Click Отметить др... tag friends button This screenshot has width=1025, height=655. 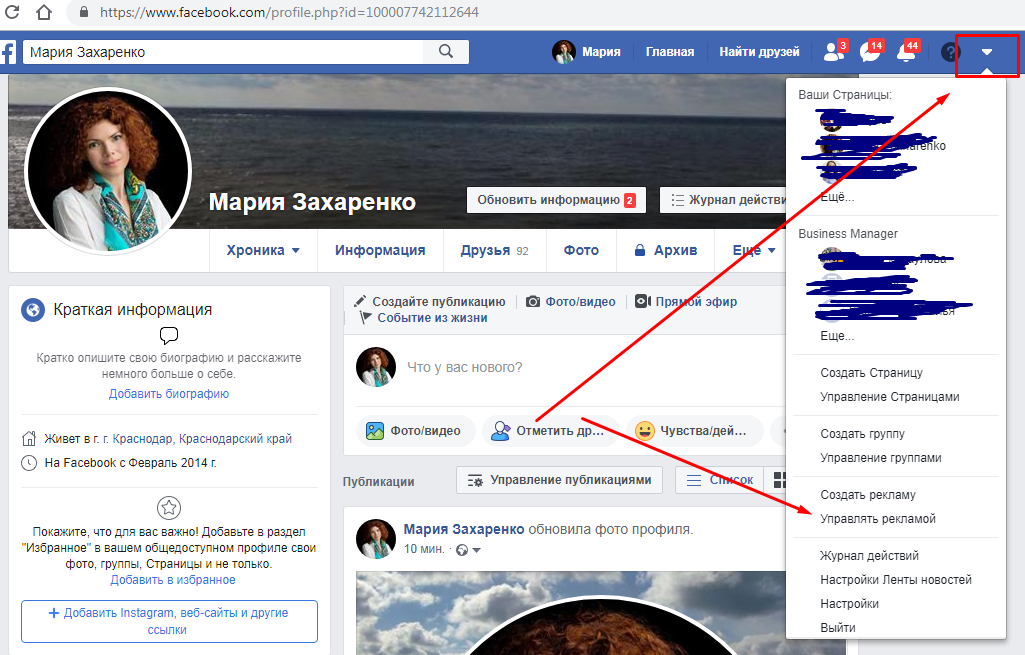[550, 431]
